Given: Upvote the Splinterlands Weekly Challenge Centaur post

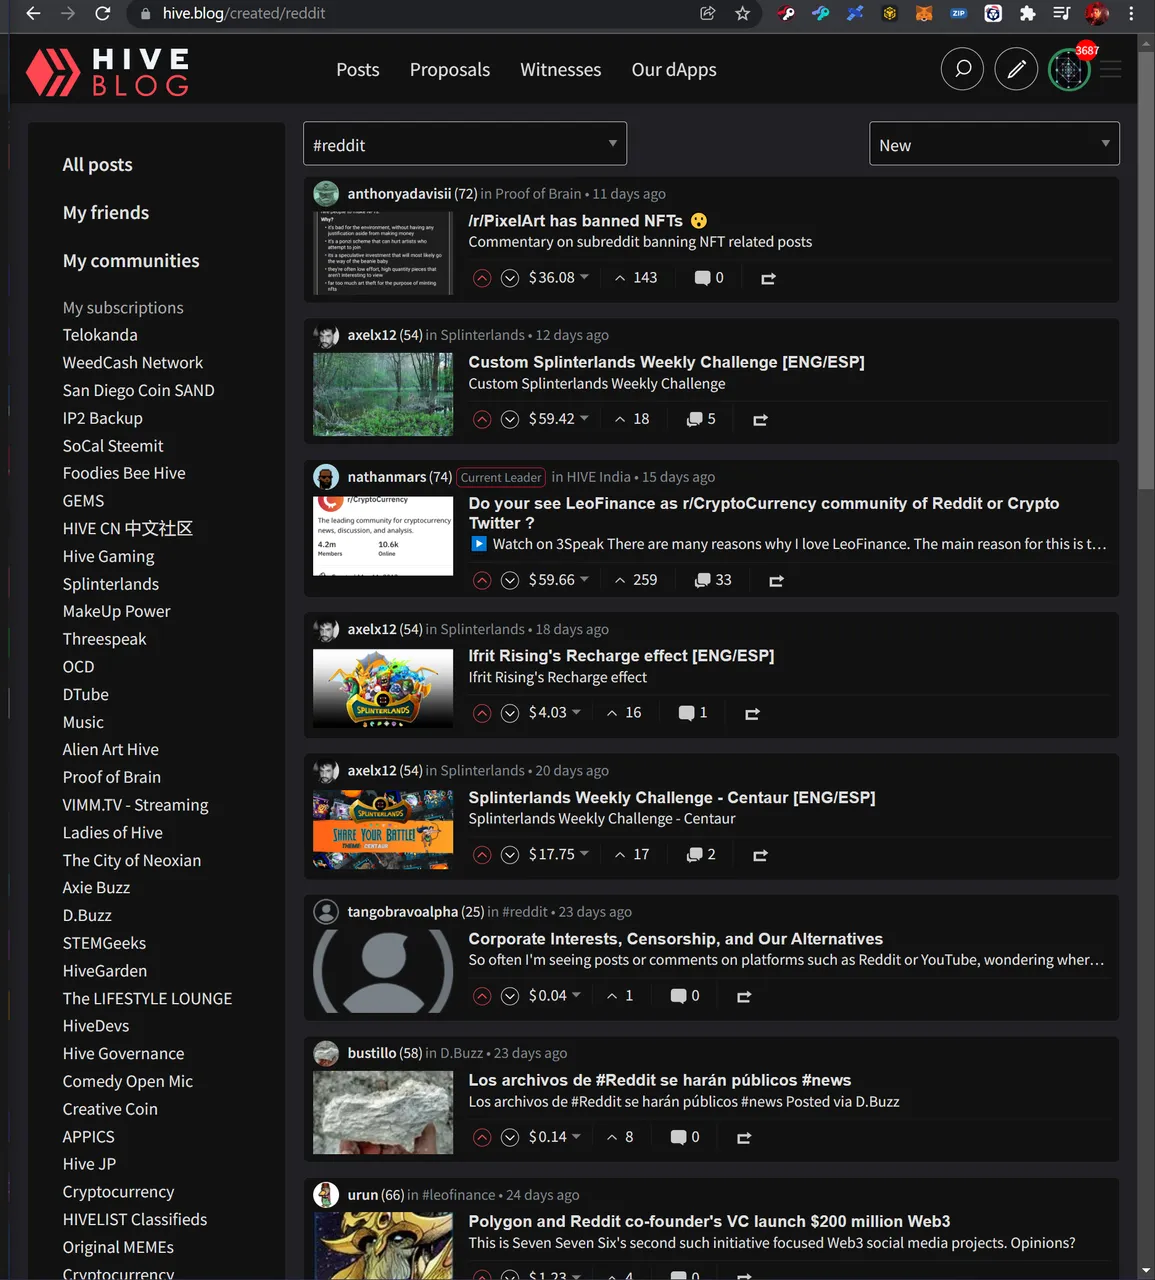Looking at the screenshot, I should point(482,855).
